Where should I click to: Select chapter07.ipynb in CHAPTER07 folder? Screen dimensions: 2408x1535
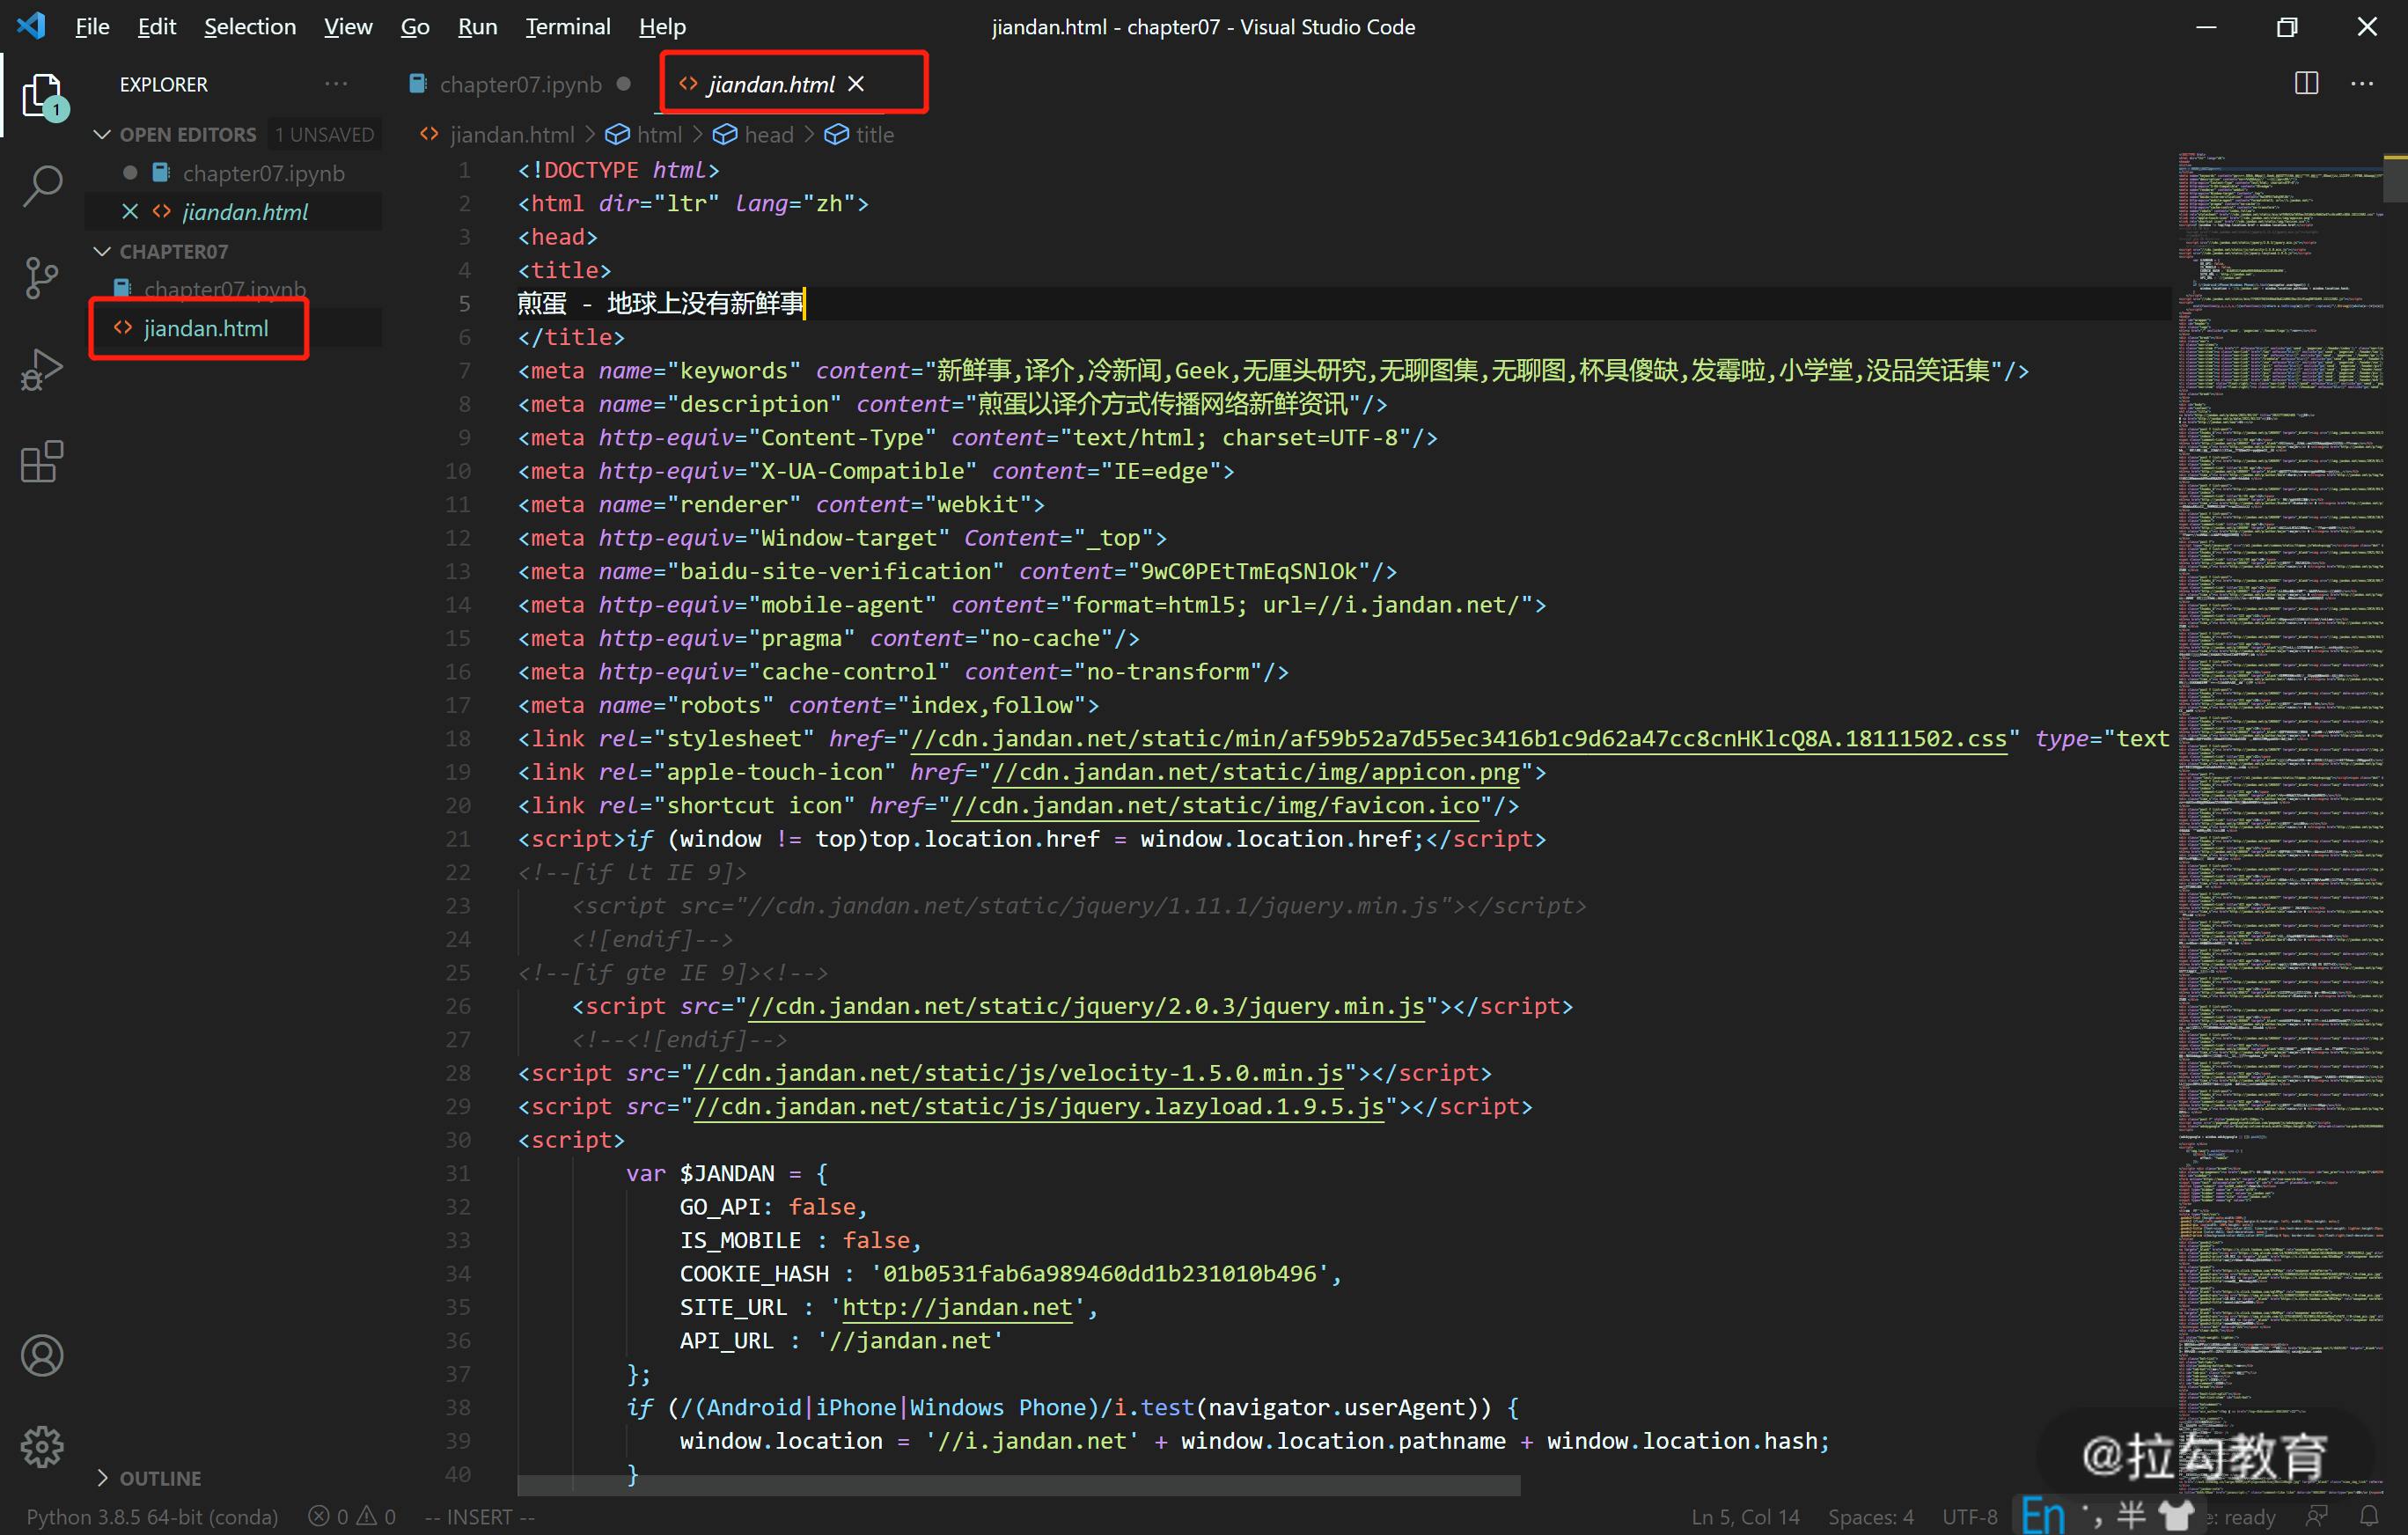click(225, 289)
